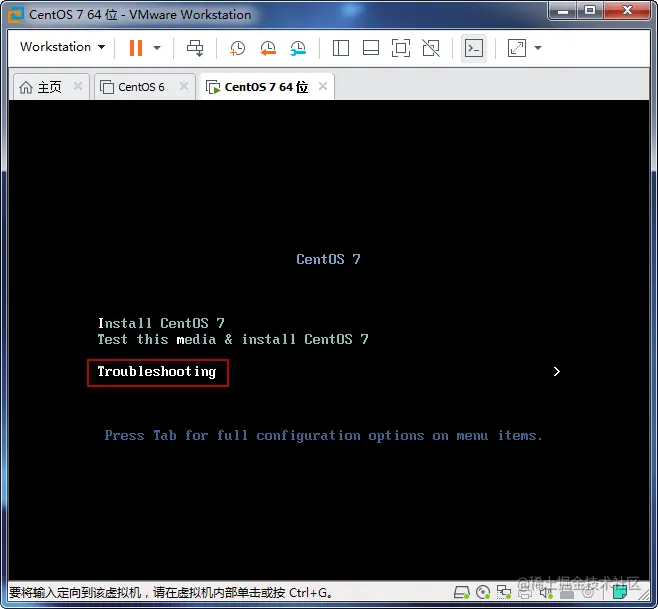Maximize the VMware Workstation window
Image resolution: width=658 pixels, height=609 pixels.
590,10
